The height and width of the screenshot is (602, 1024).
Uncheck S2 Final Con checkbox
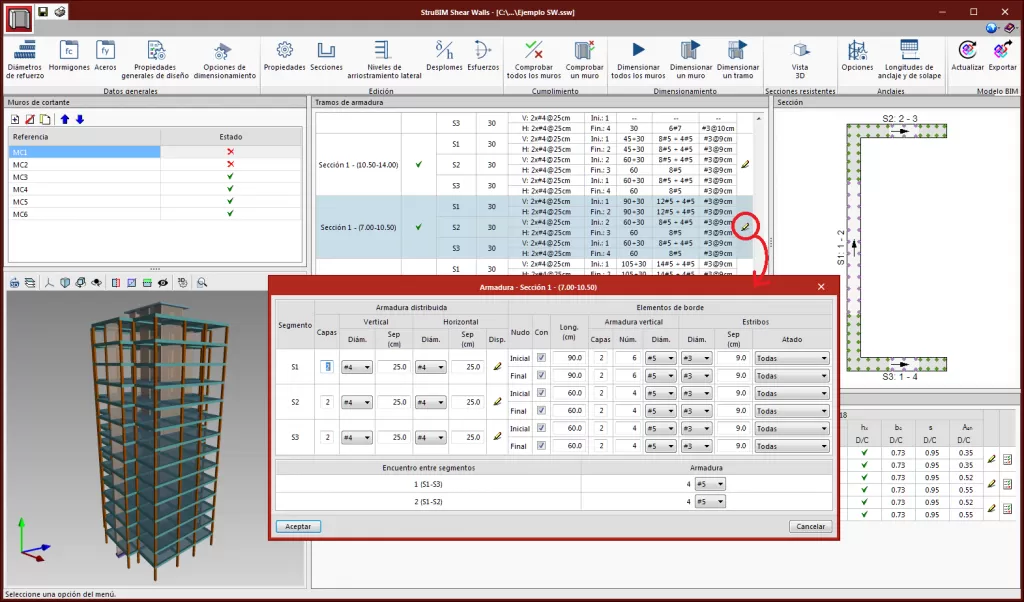pos(541,410)
